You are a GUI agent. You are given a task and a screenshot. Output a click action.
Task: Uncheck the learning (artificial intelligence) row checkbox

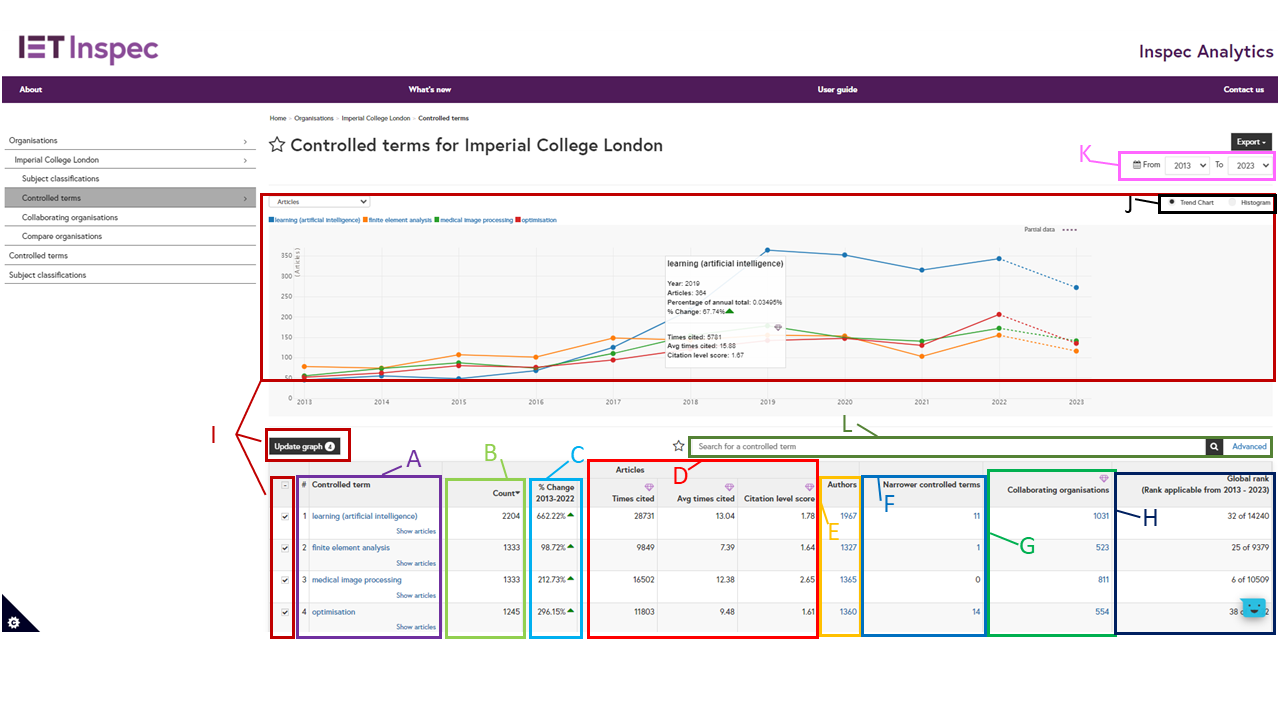285,517
